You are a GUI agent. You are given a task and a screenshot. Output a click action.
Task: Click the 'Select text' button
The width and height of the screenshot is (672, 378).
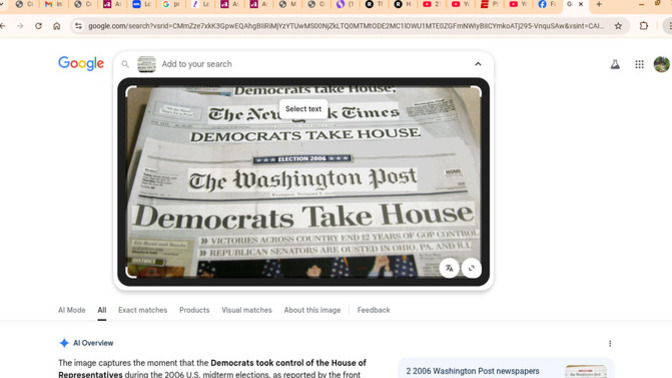(303, 109)
